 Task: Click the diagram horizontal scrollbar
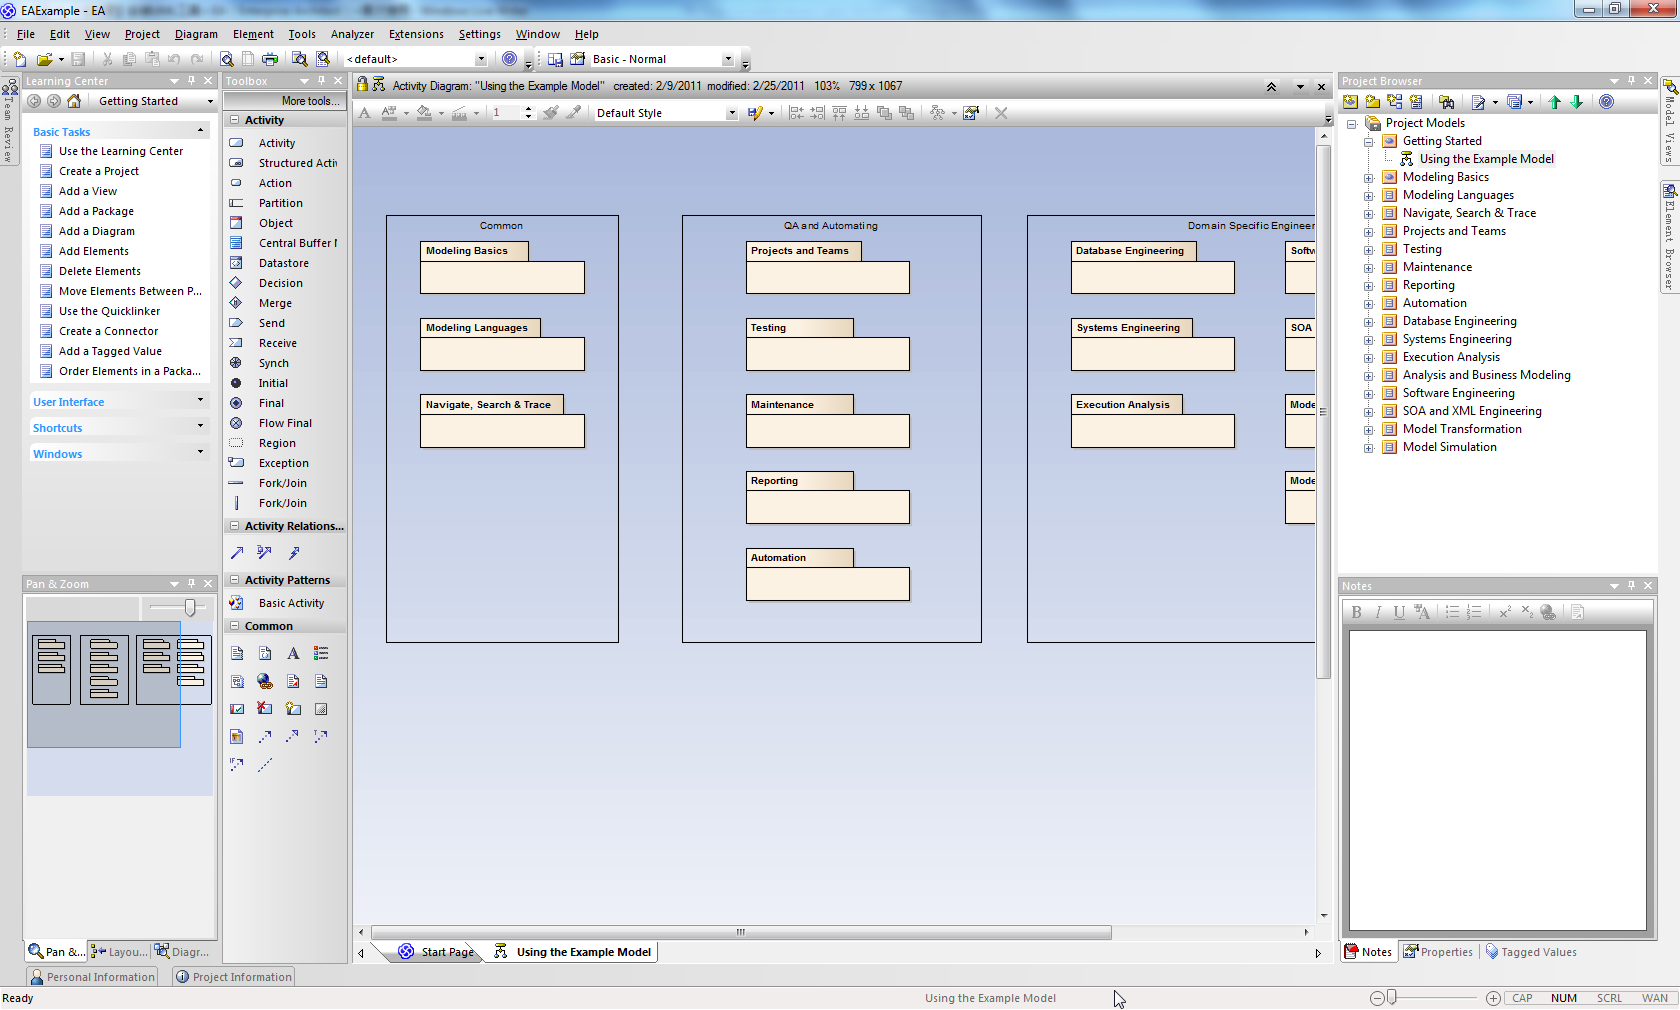741,932
